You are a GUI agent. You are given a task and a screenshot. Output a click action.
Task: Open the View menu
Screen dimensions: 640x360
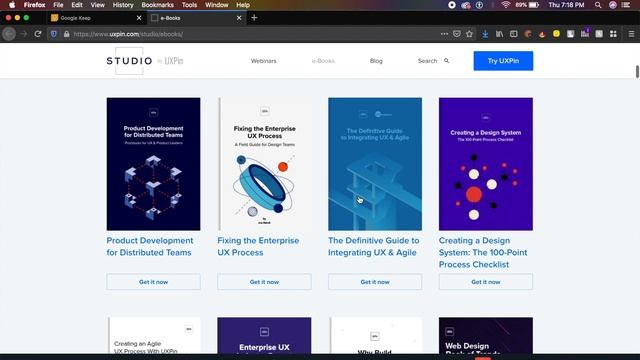pyautogui.click(x=97, y=5)
